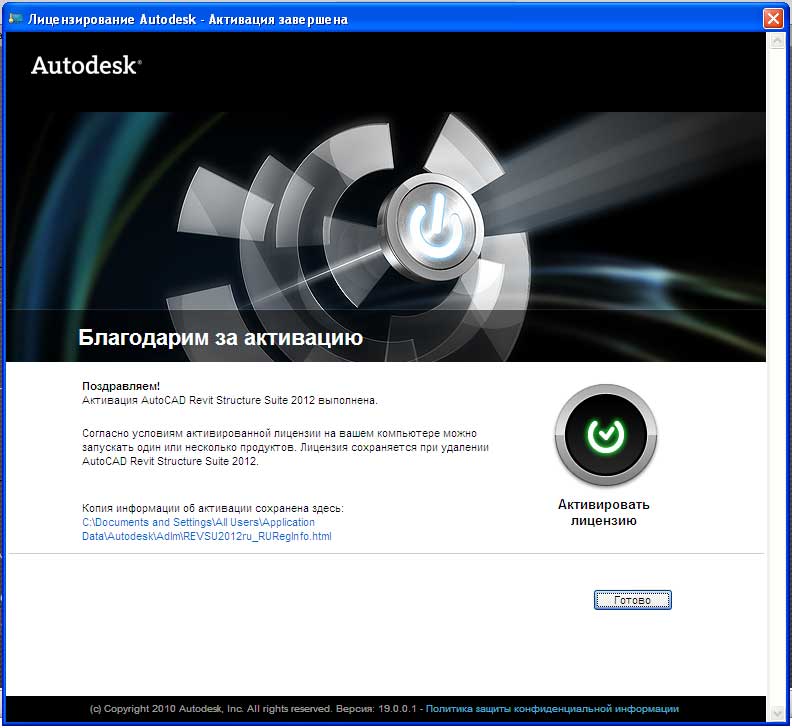Click the Поздравляем! text
792x728 pixels.
click(120, 385)
